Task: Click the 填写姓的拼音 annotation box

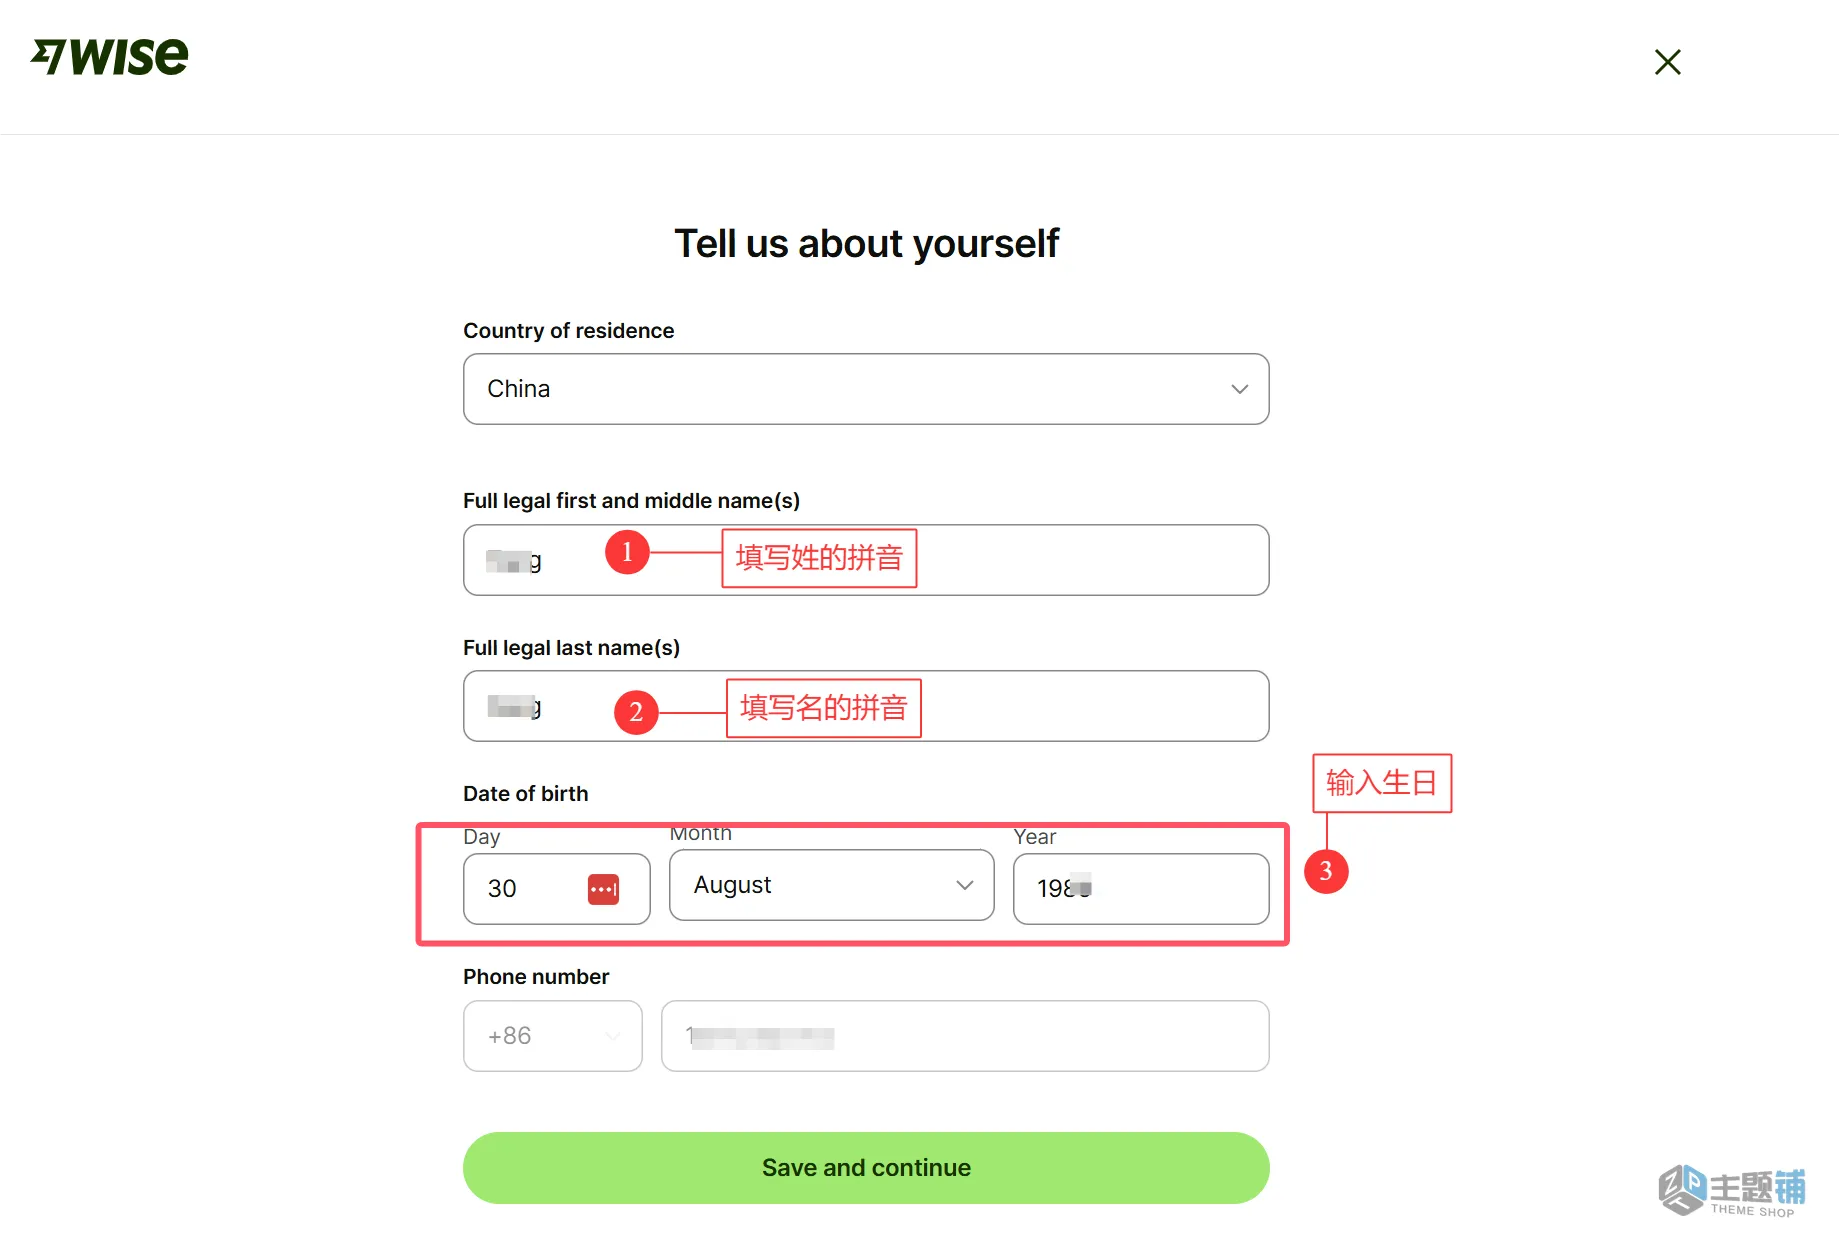Action: (x=819, y=558)
